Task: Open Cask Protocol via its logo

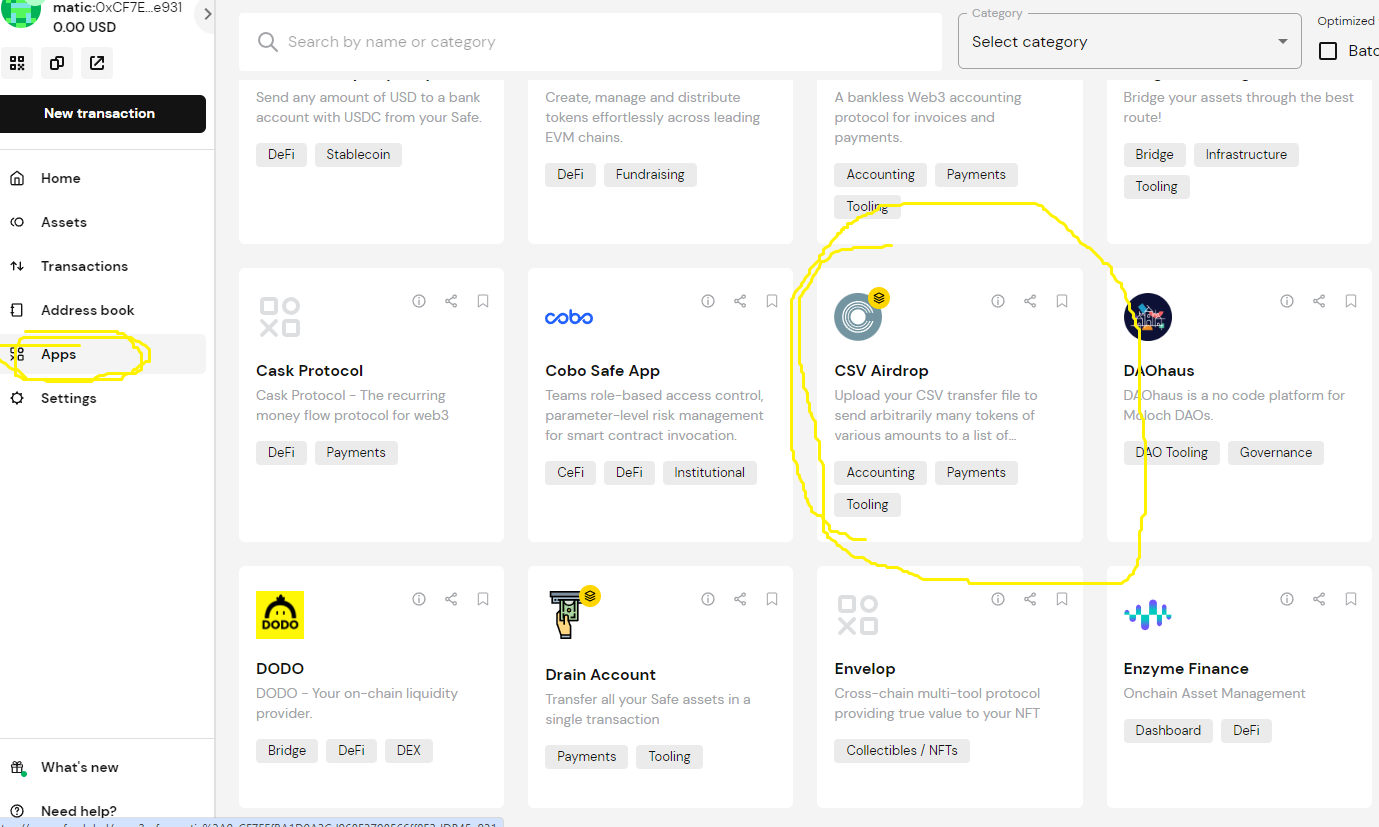Action: 280,317
